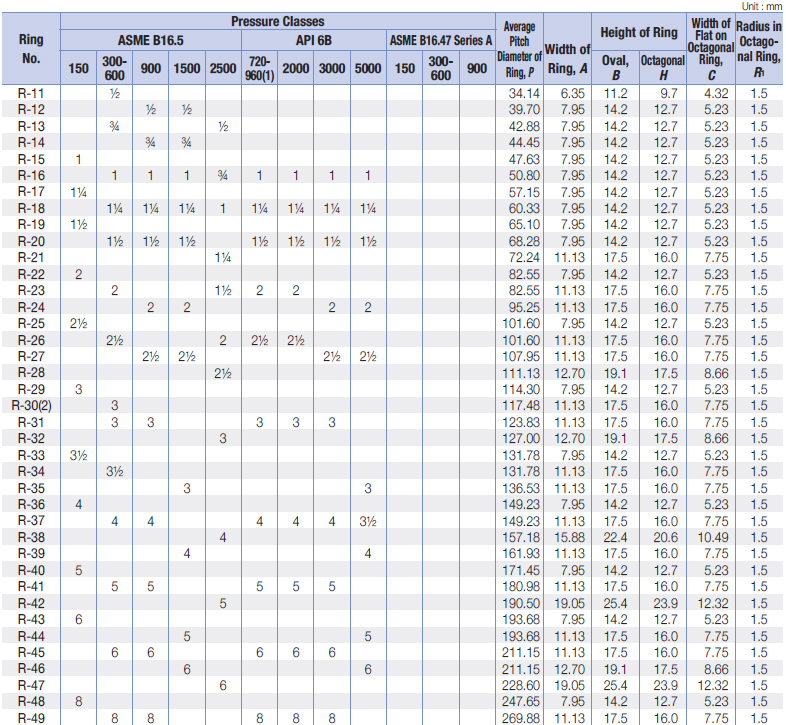786x725 pixels.
Task: Click width value 6.35 in R-11 row
Action: [573, 93]
